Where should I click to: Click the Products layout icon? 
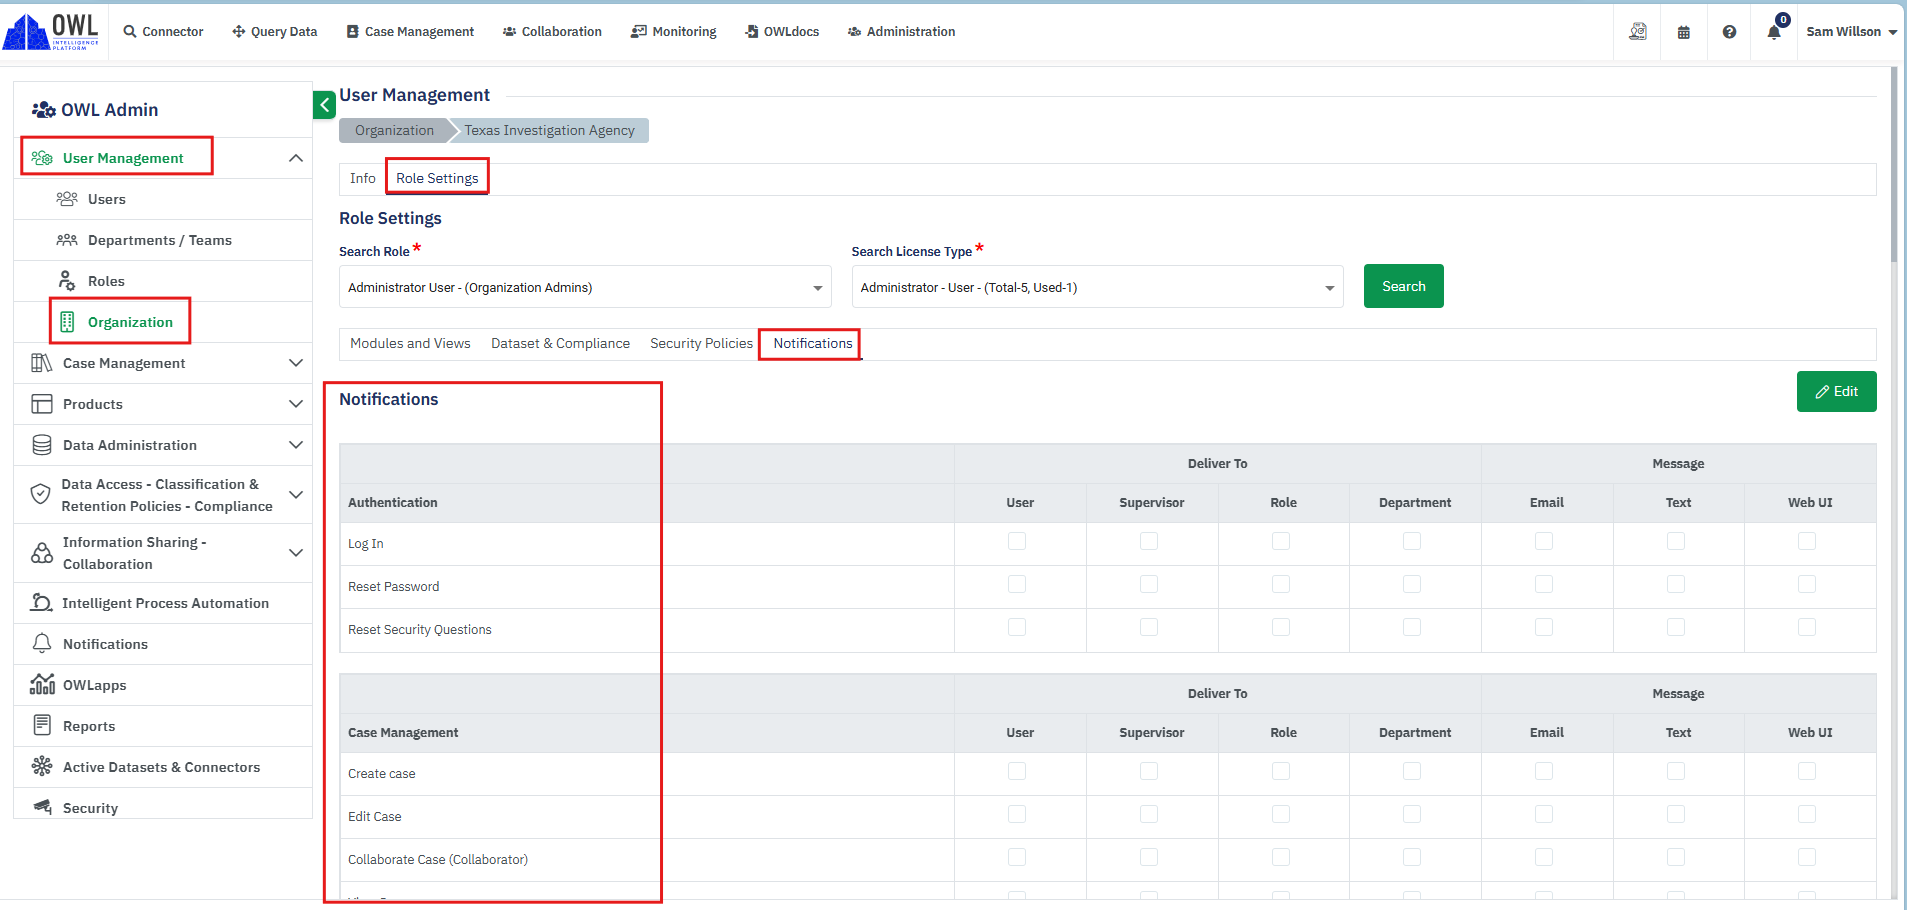coord(42,404)
